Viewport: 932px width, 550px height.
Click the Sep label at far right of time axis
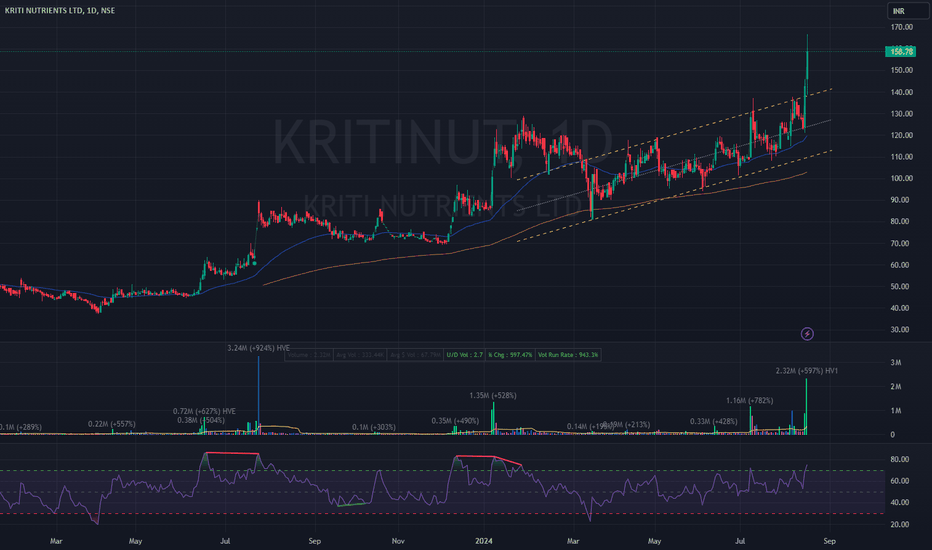tap(829, 541)
